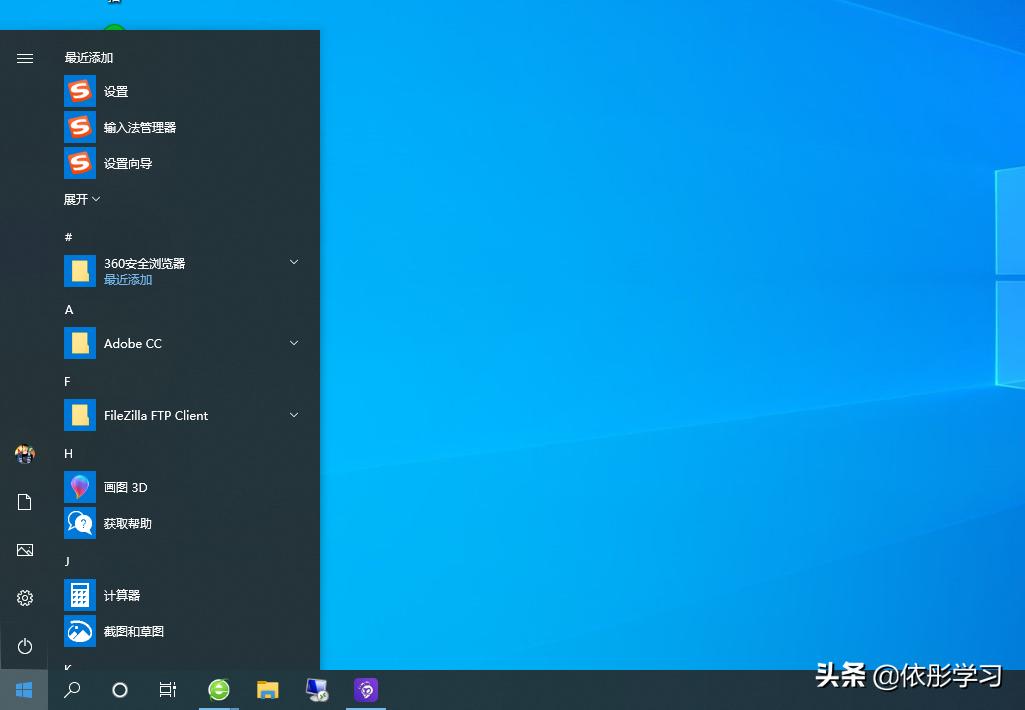The width and height of the screenshot is (1025, 710).
Task: Open the 获取帮助 help app
Action: [125, 523]
